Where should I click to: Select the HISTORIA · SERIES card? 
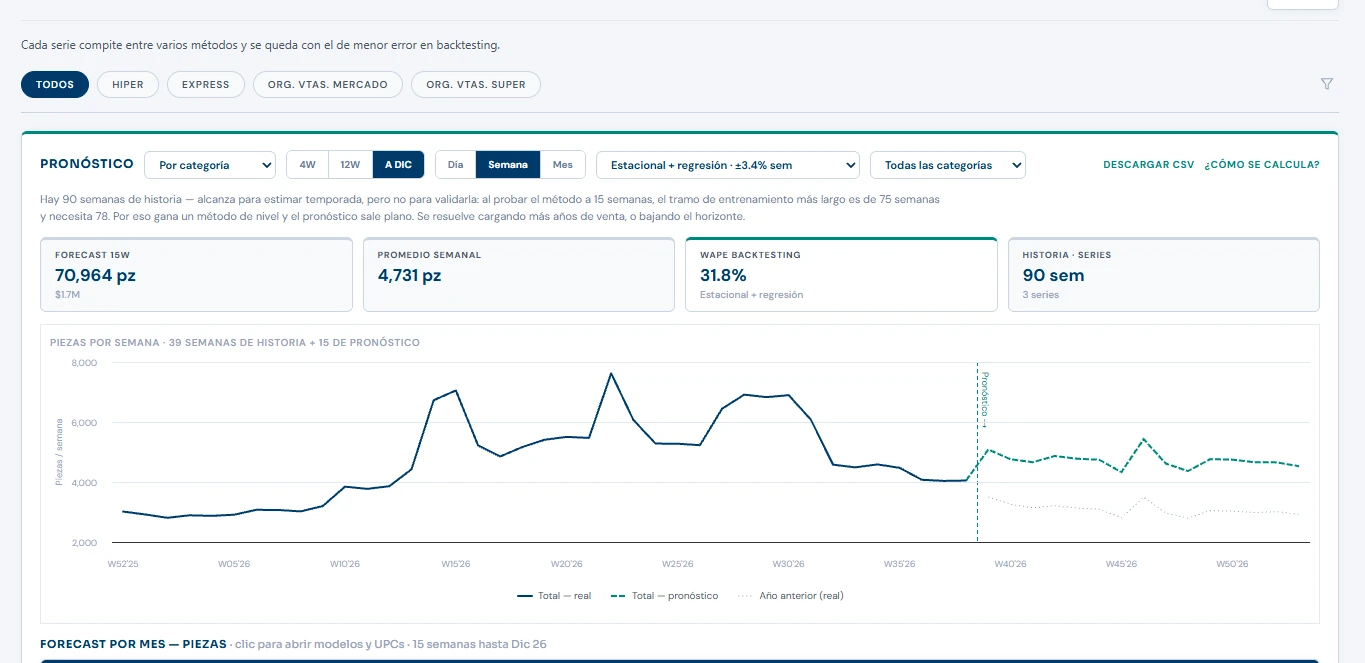(x=1164, y=274)
